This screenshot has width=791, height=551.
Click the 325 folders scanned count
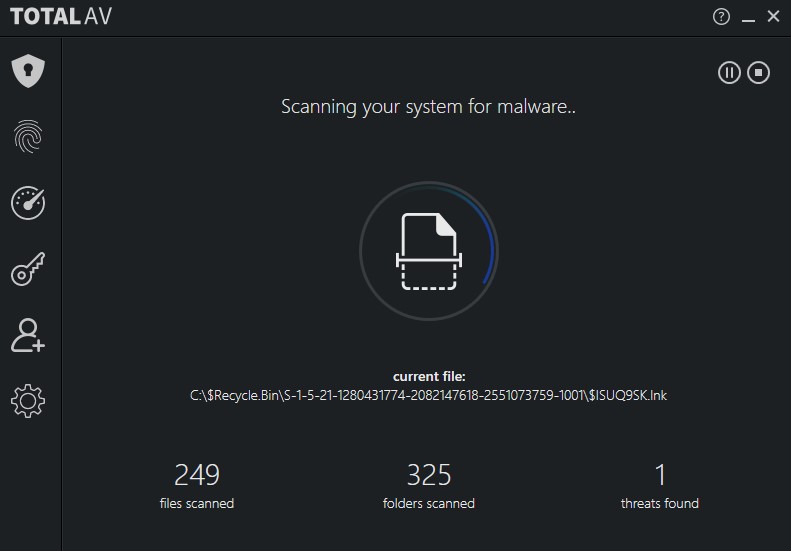(x=429, y=475)
